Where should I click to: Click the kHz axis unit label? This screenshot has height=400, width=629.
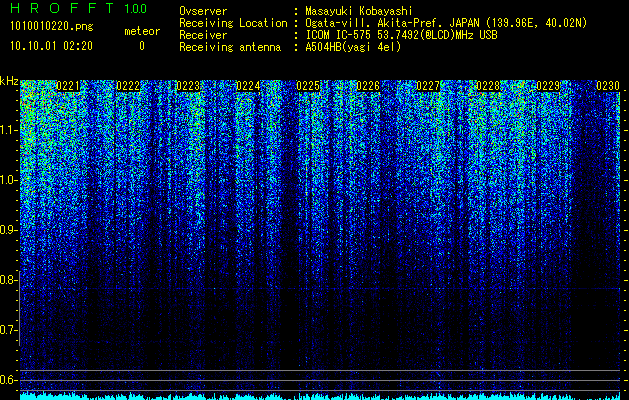coord(9,81)
